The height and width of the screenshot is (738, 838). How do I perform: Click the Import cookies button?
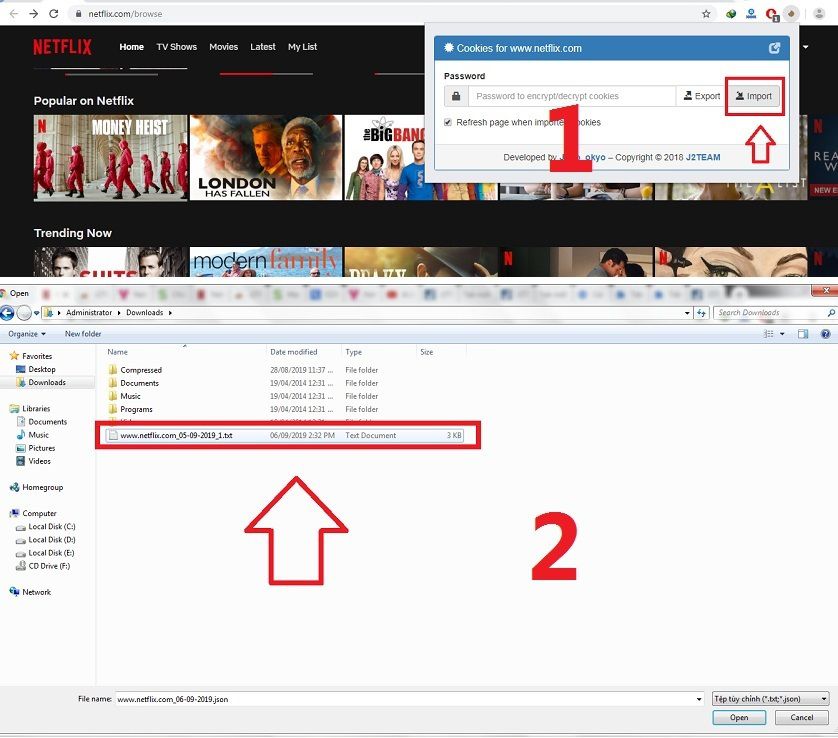tap(753, 96)
